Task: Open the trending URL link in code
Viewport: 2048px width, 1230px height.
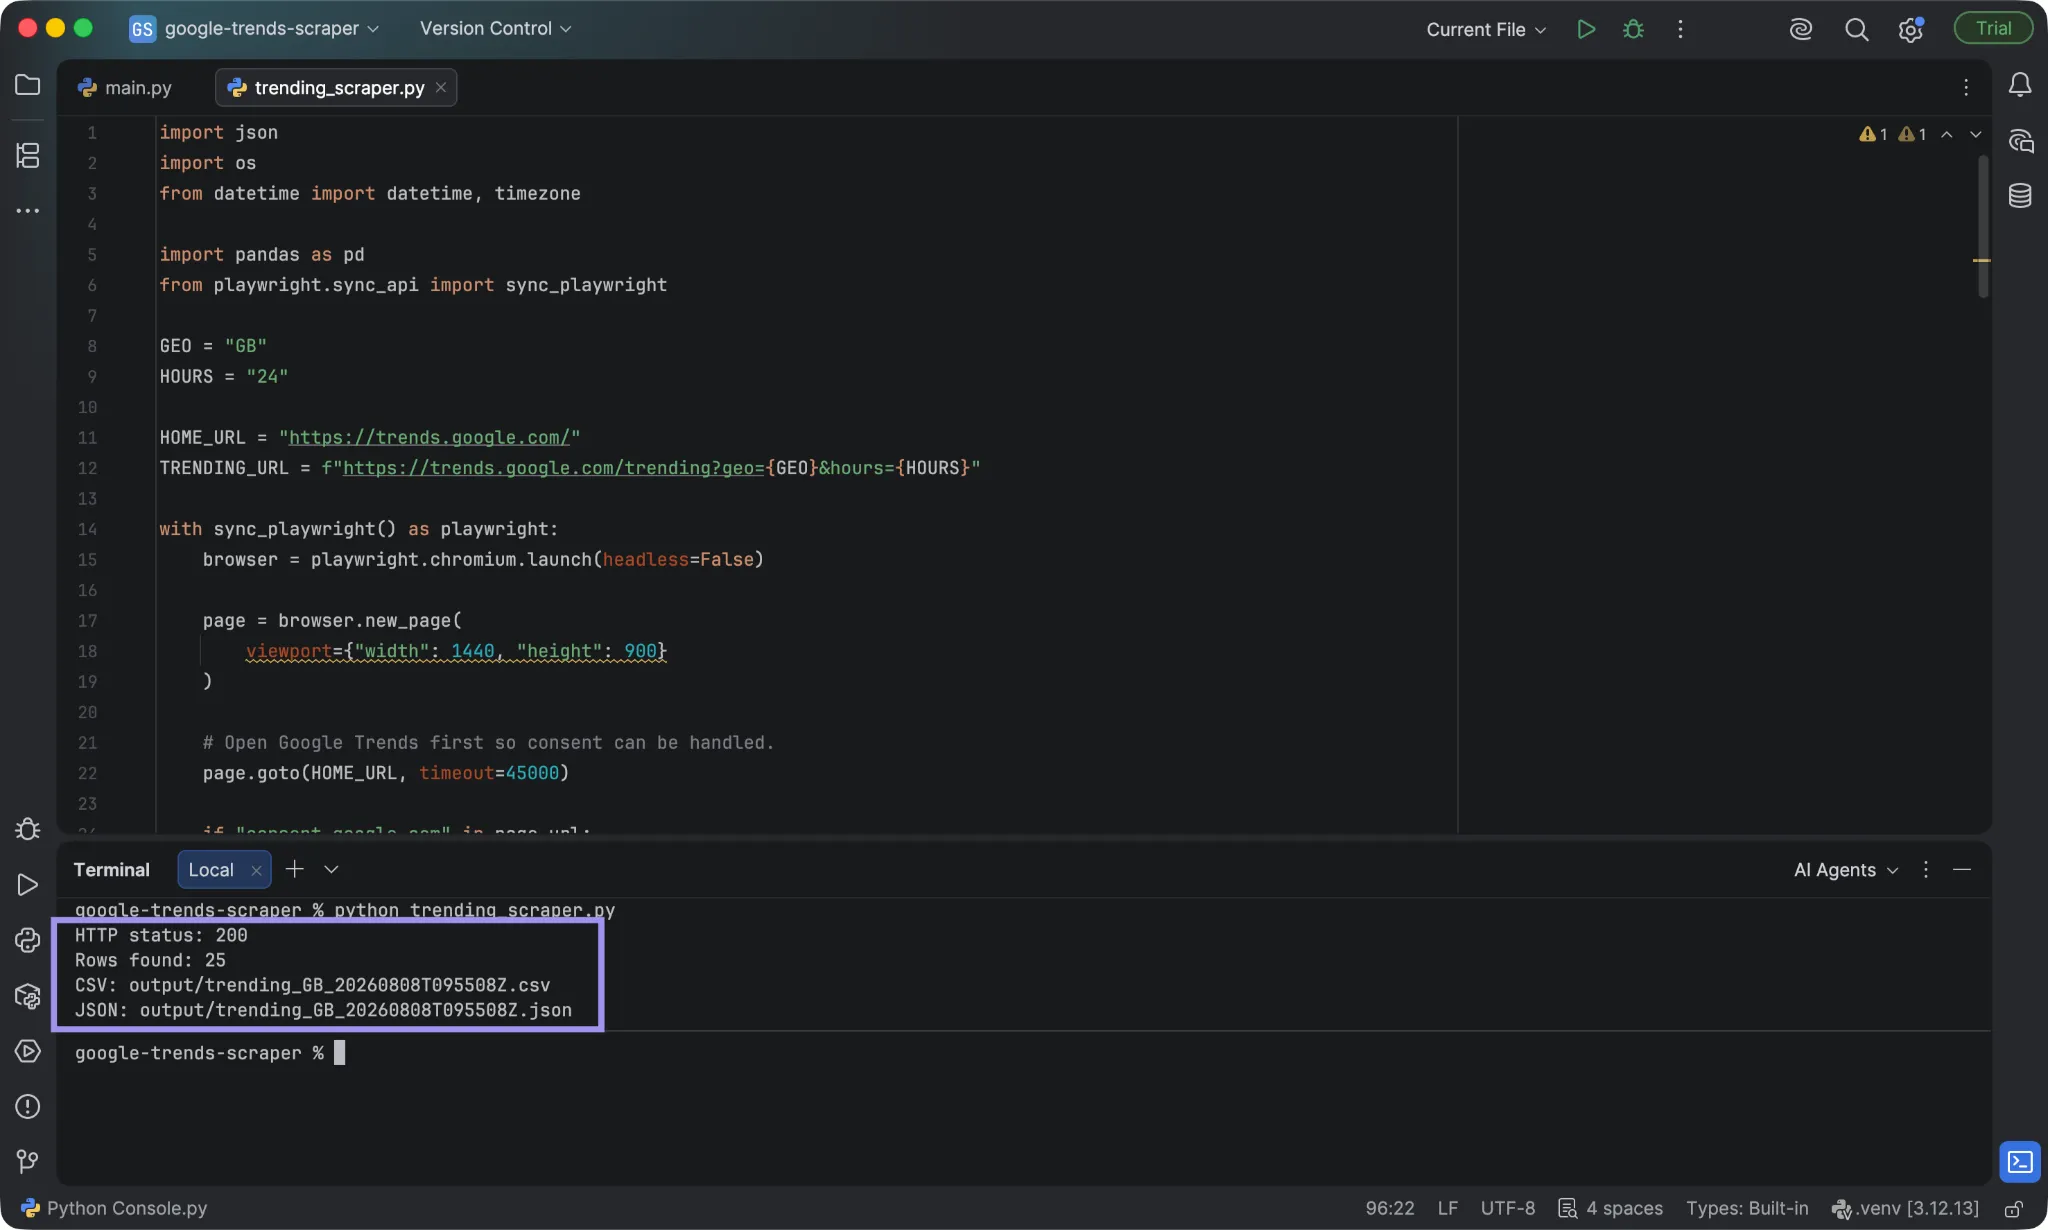Action: coord(554,468)
